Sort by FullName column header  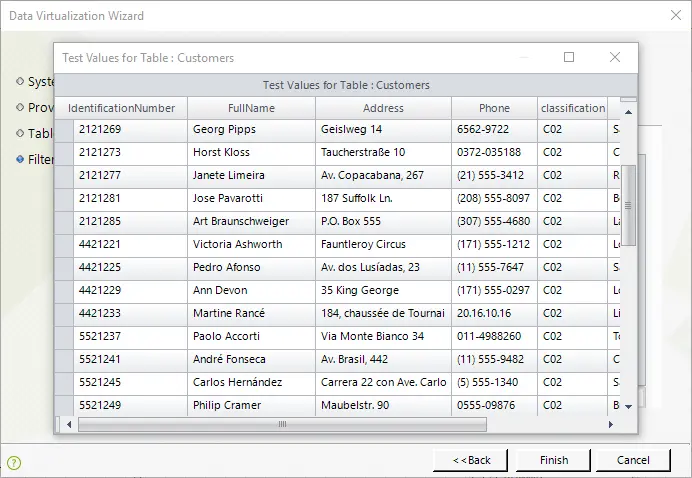pyautogui.click(x=251, y=108)
